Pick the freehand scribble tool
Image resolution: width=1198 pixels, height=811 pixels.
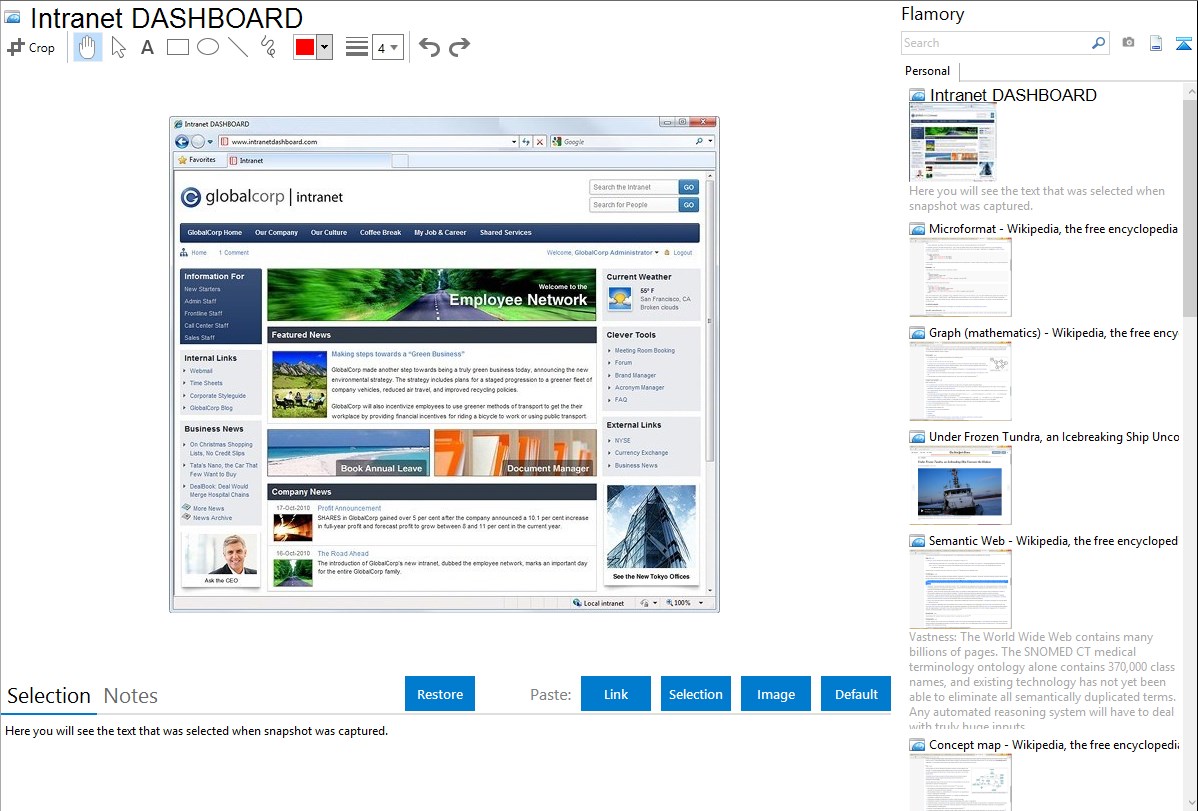point(268,47)
